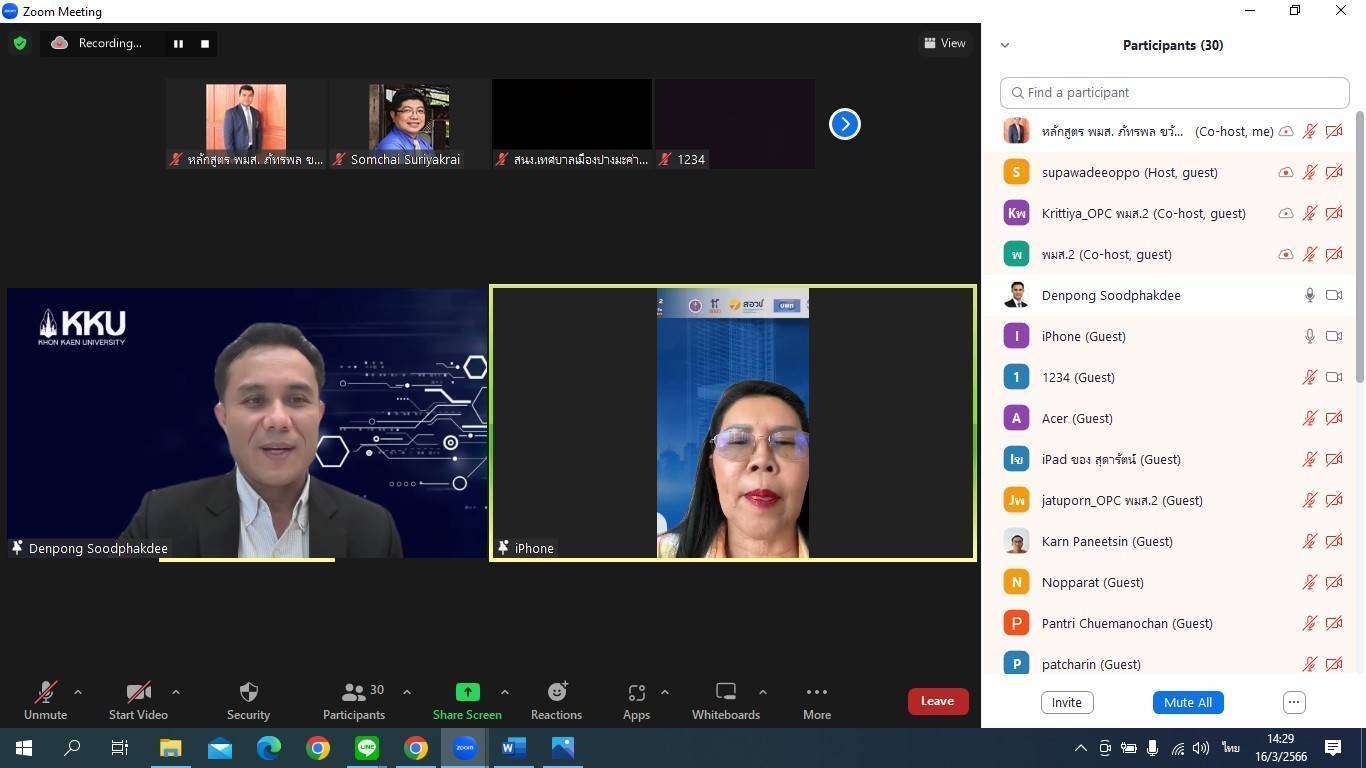Click the green encryption shield icon
This screenshot has width=1366, height=768.
click(x=20, y=43)
